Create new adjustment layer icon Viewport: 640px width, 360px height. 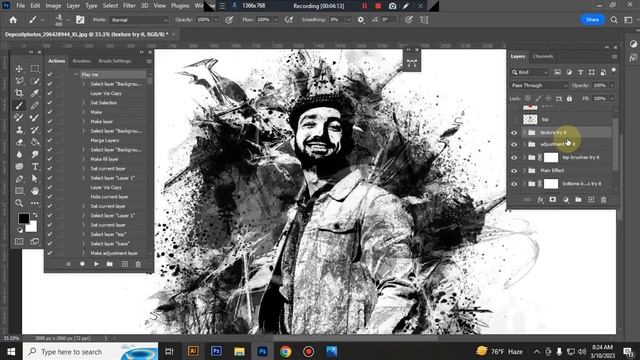[566, 200]
